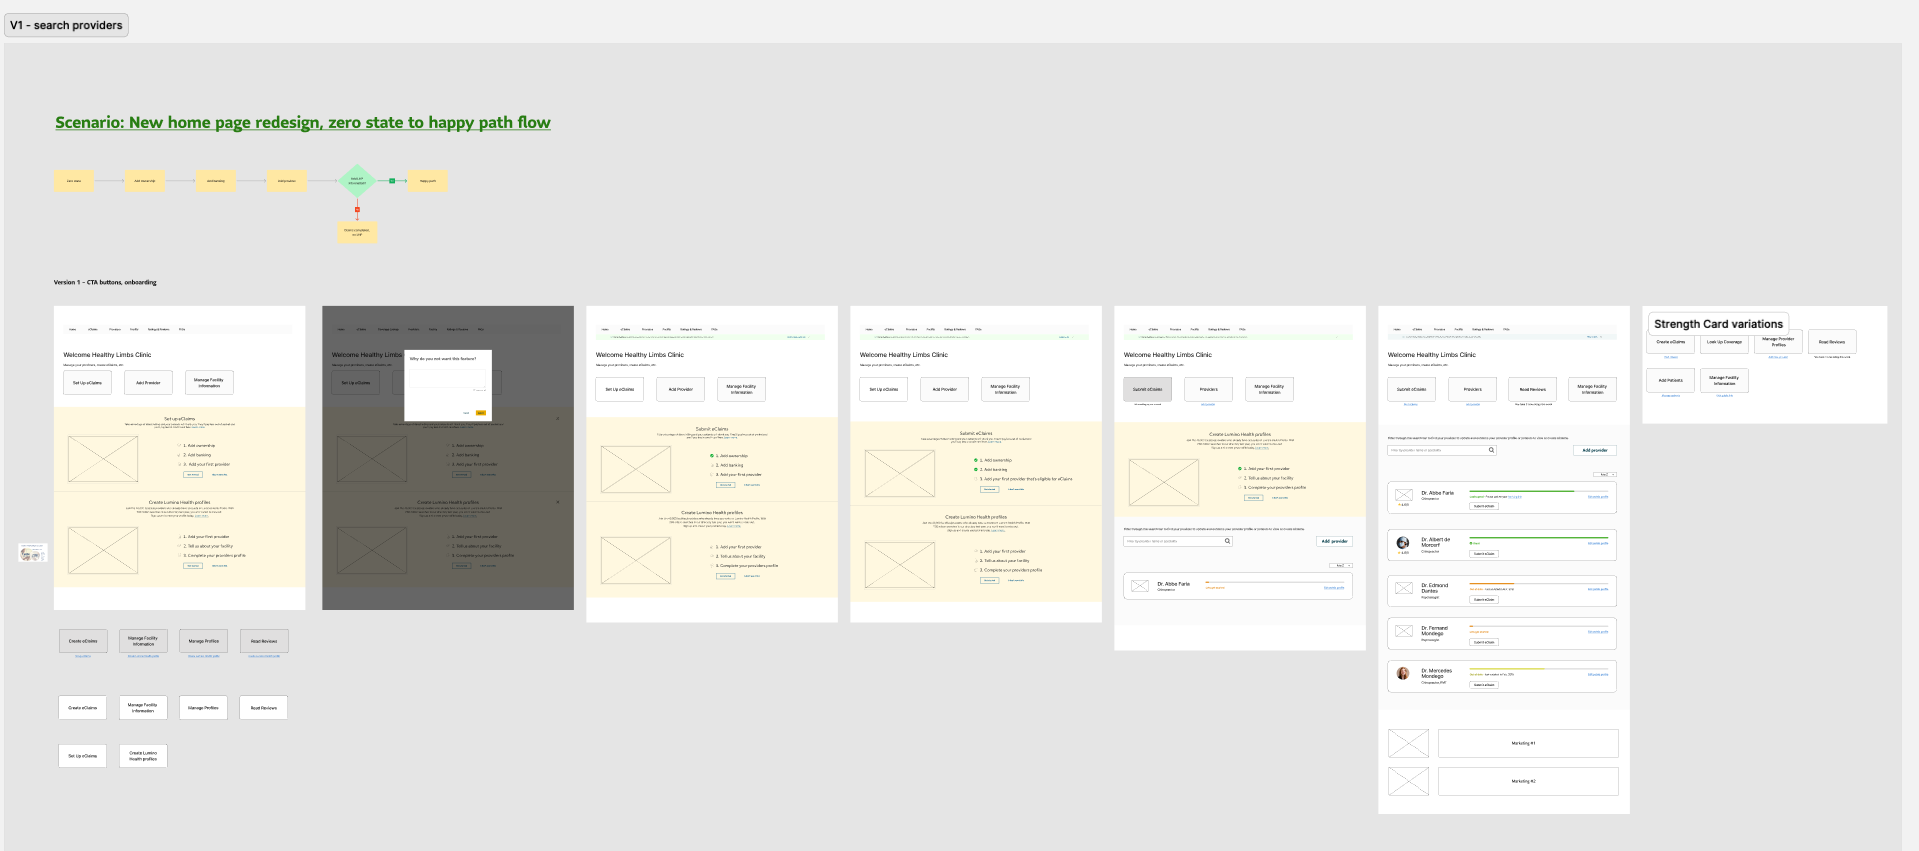Open sort dropdown above five-doctor provider list

[x=1605, y=474]
